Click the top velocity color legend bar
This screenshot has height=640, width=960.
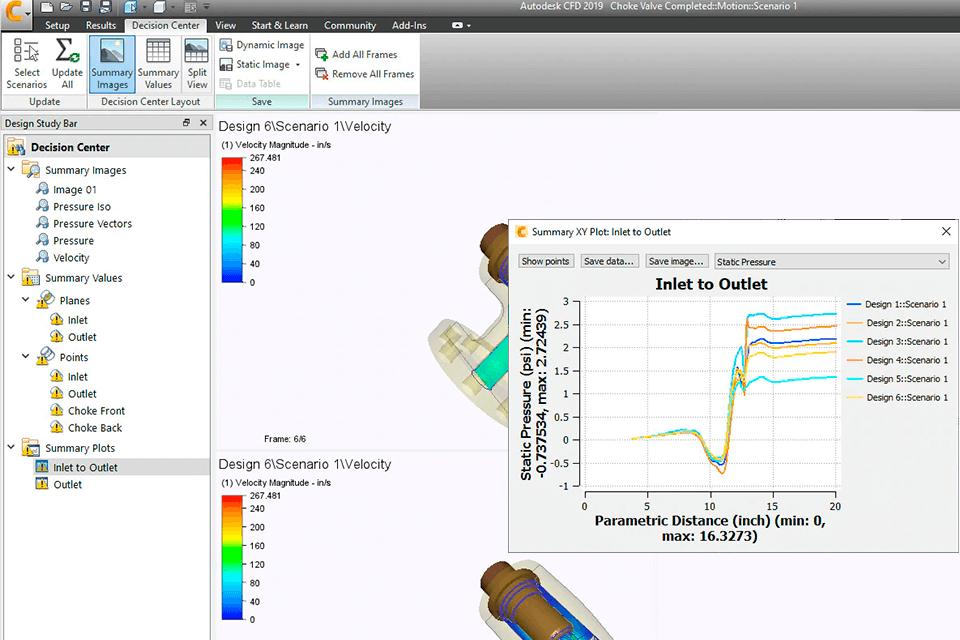(232, 220)
